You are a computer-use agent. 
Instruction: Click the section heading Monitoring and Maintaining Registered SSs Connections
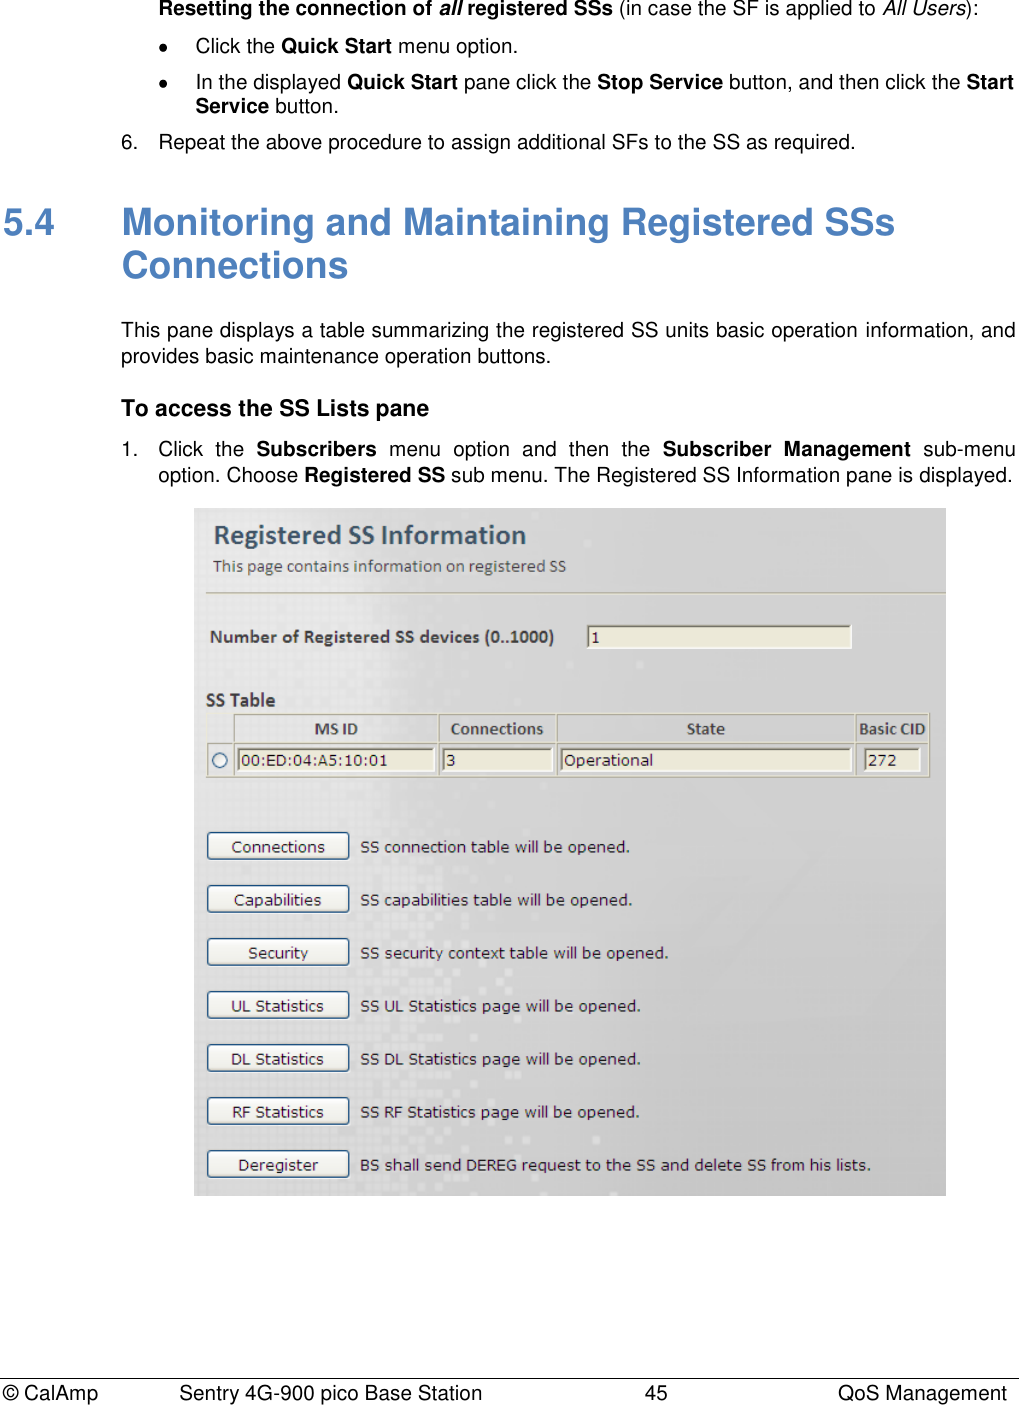coord(508,243)
